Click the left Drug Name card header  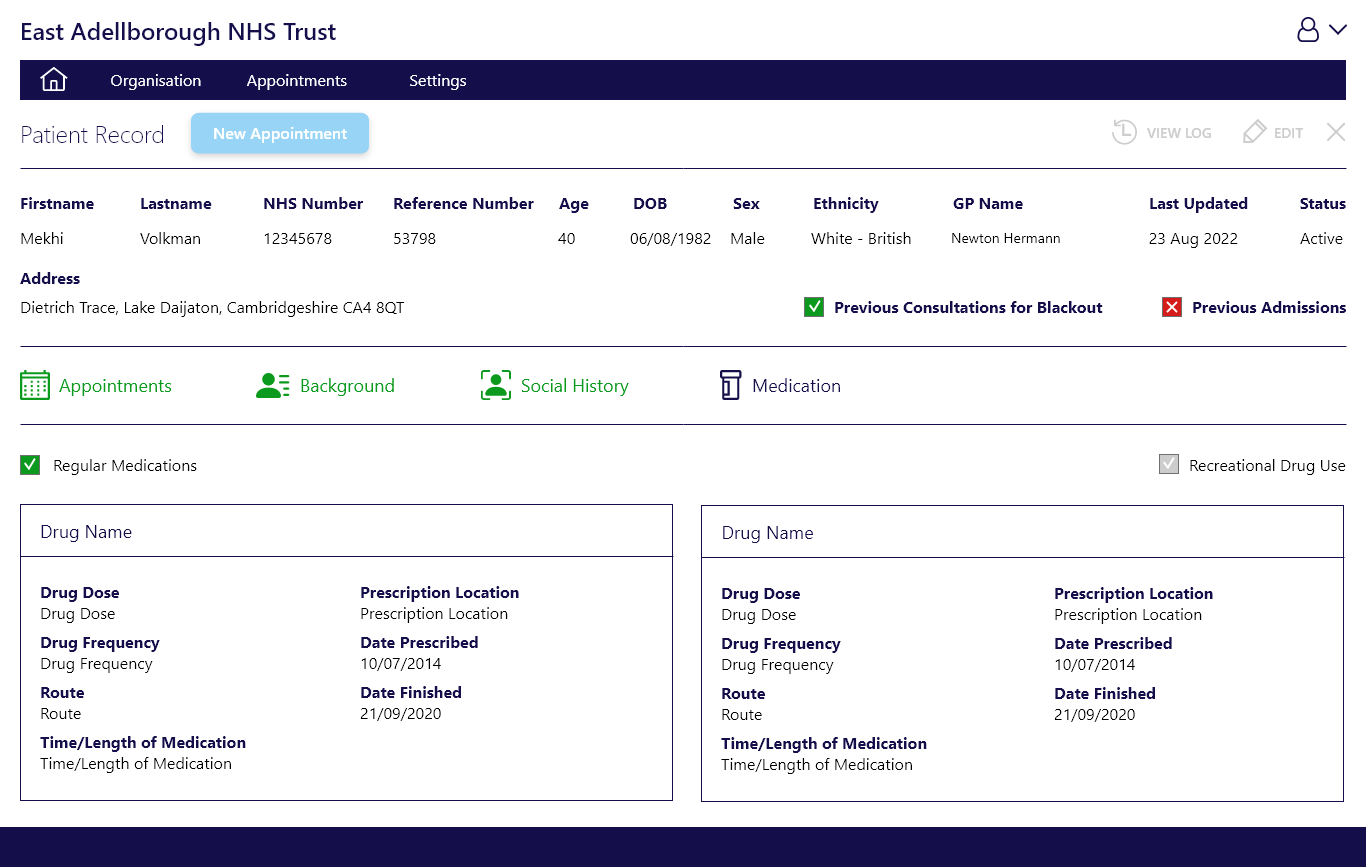[346, 532]
